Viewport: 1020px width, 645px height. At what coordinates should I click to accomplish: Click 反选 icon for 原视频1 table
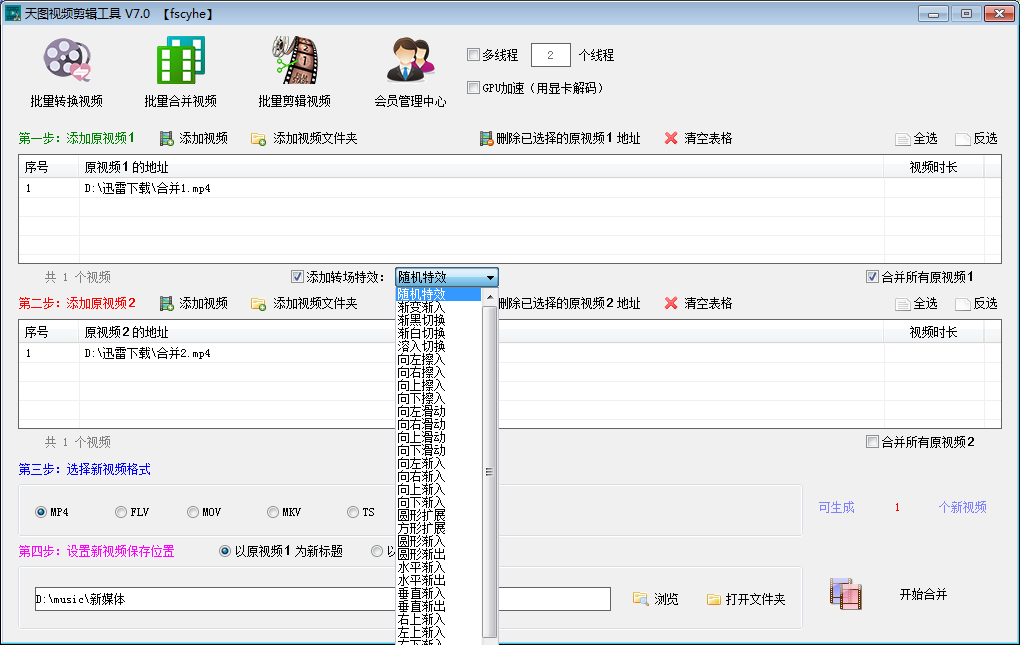click(962, 139)
